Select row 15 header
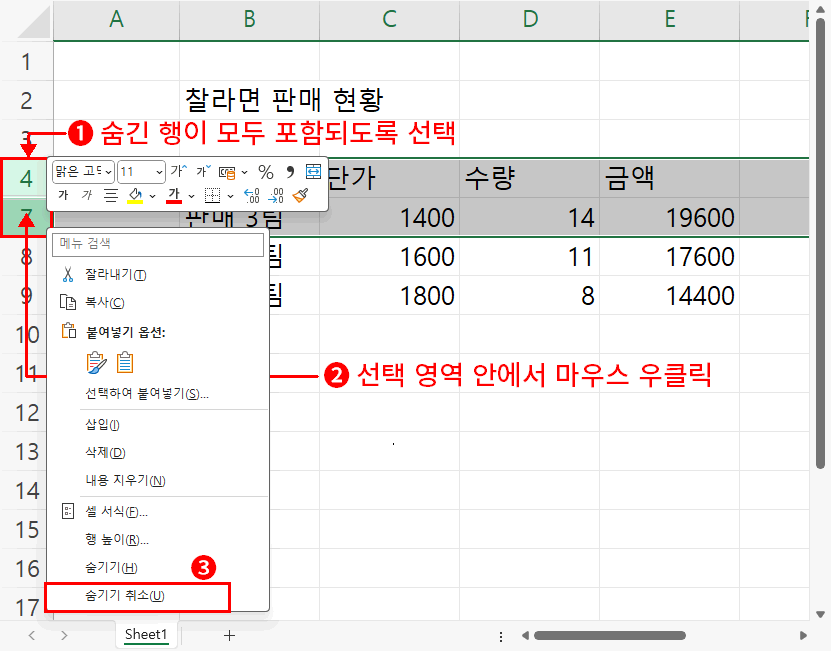The width and height of the screenshot is (831, 651). (x=26, y=530)
